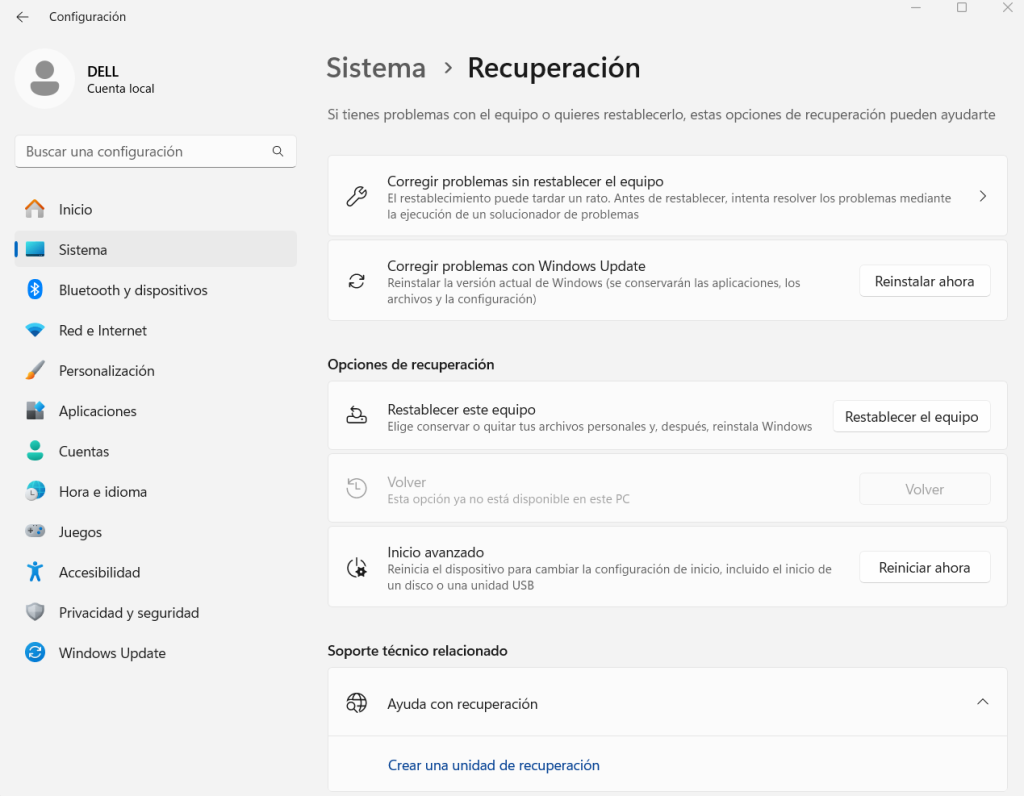Click the Bluetooth icon in sidebar
This screenshot has width=1024, height=796.
[35, 289]
